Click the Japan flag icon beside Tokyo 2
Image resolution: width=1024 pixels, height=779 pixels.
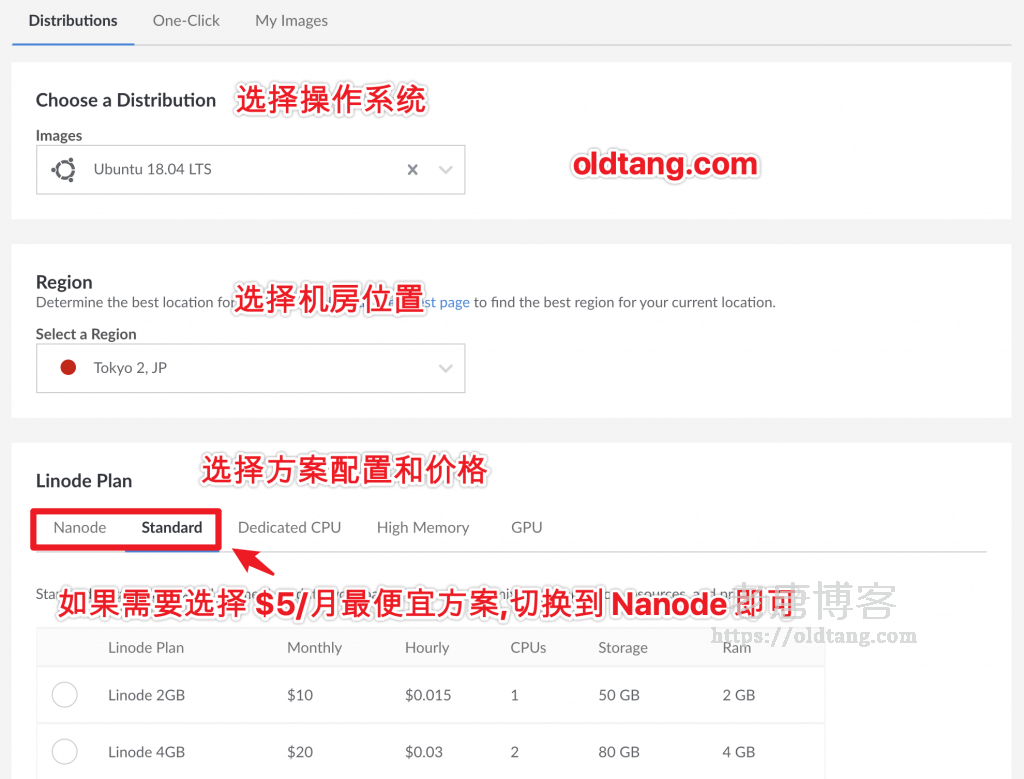click(68, 368)
